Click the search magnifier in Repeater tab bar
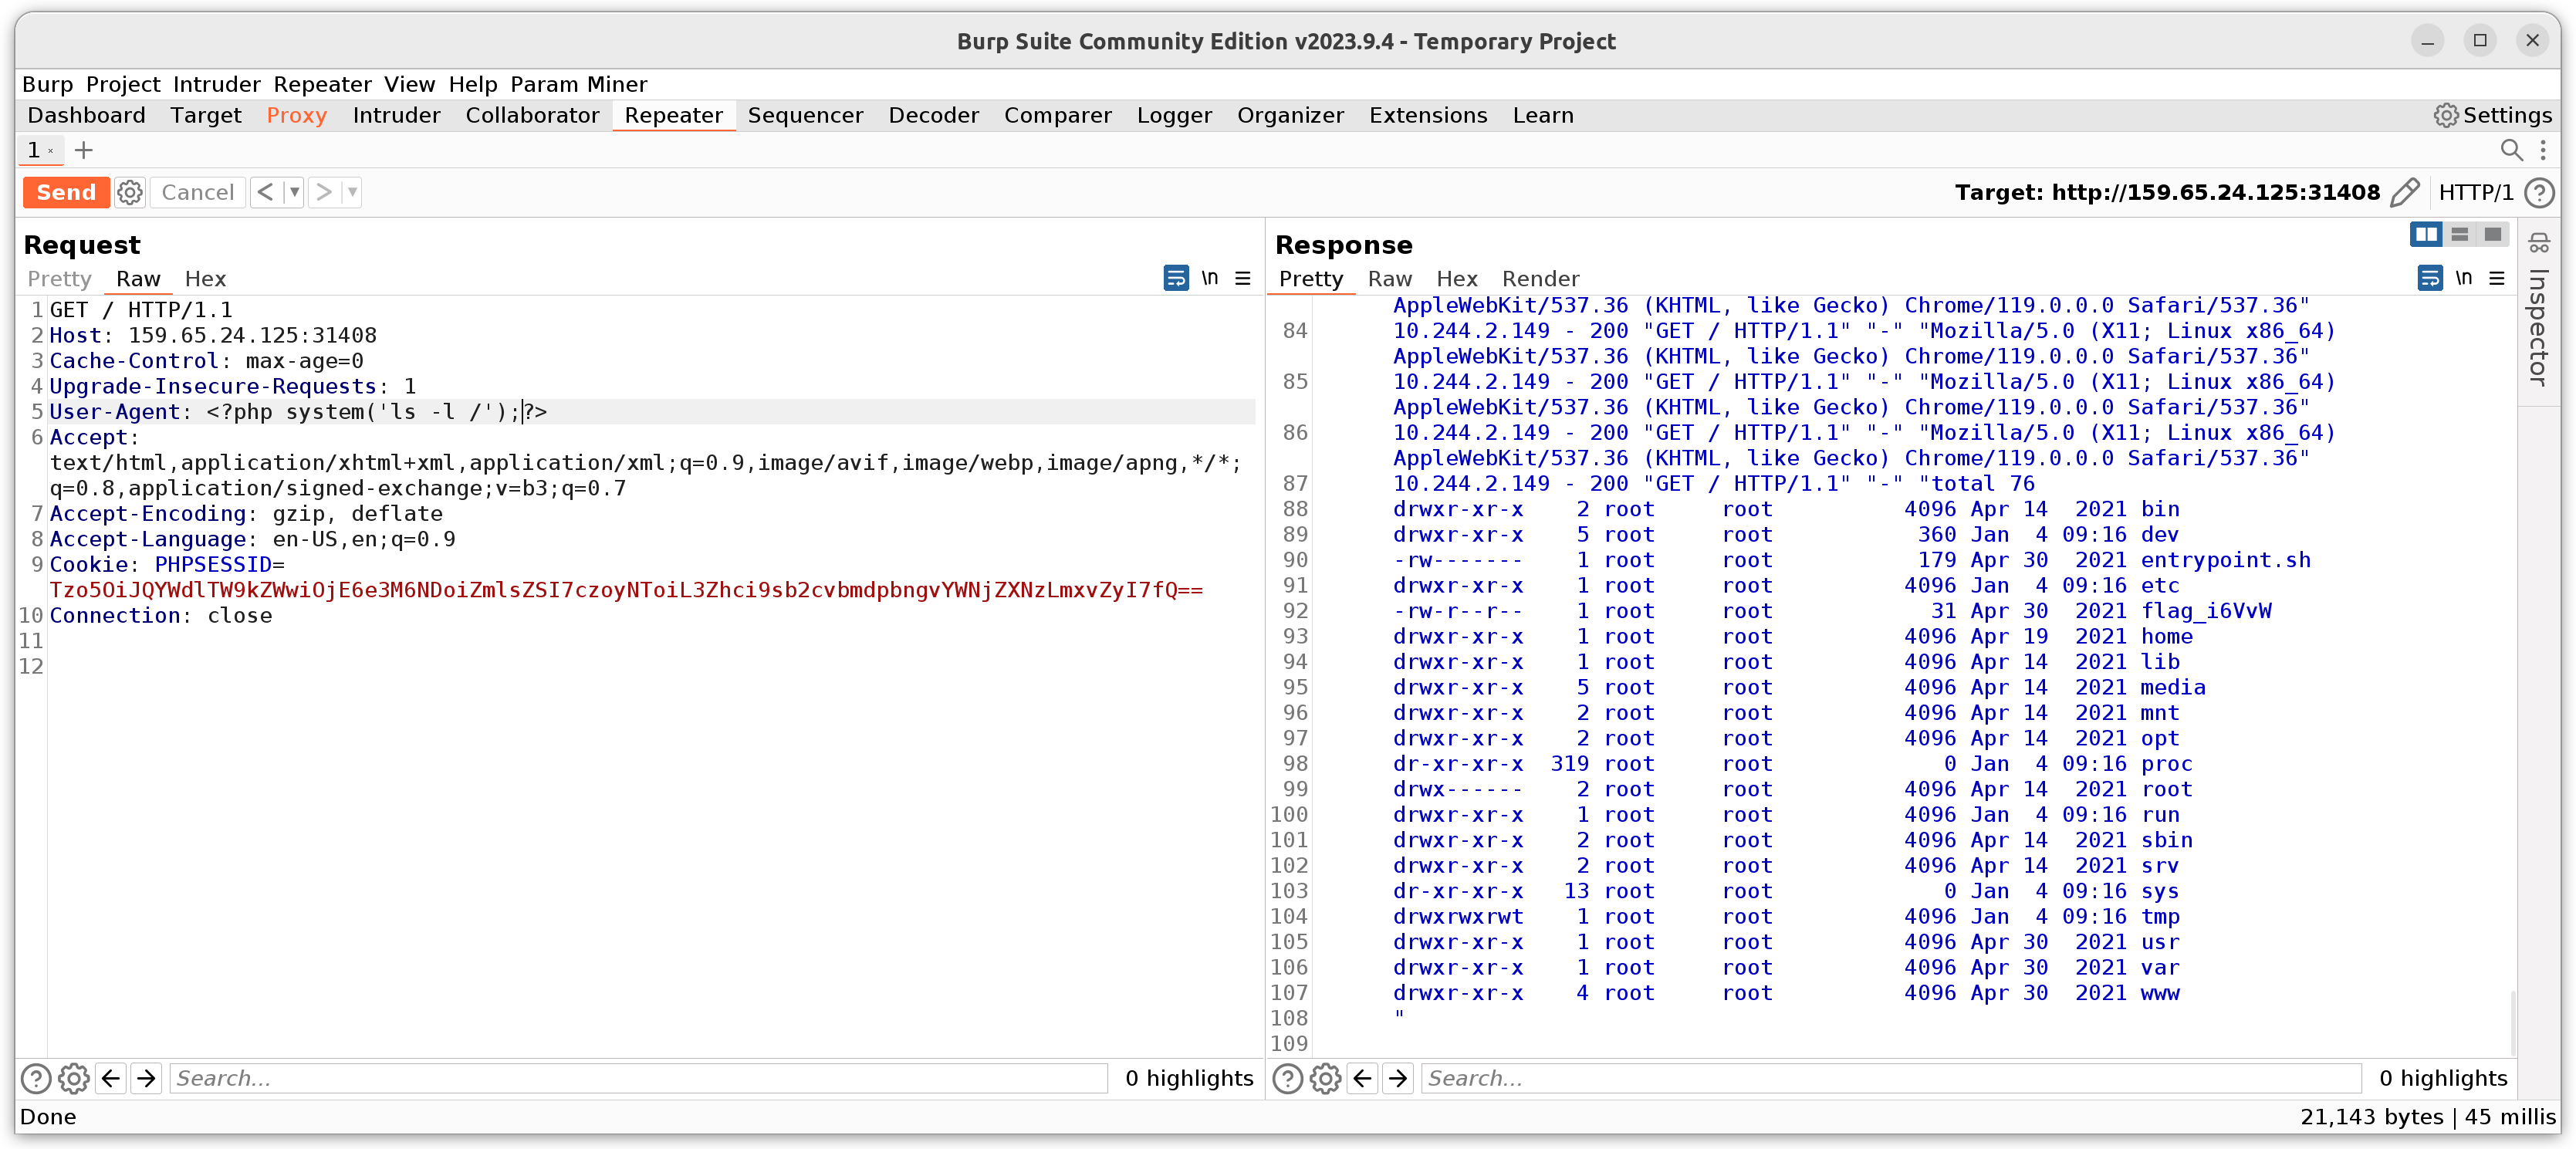Viewport: 2576px width, 1149px height. pyautogui.click(x=2511, y=150)
